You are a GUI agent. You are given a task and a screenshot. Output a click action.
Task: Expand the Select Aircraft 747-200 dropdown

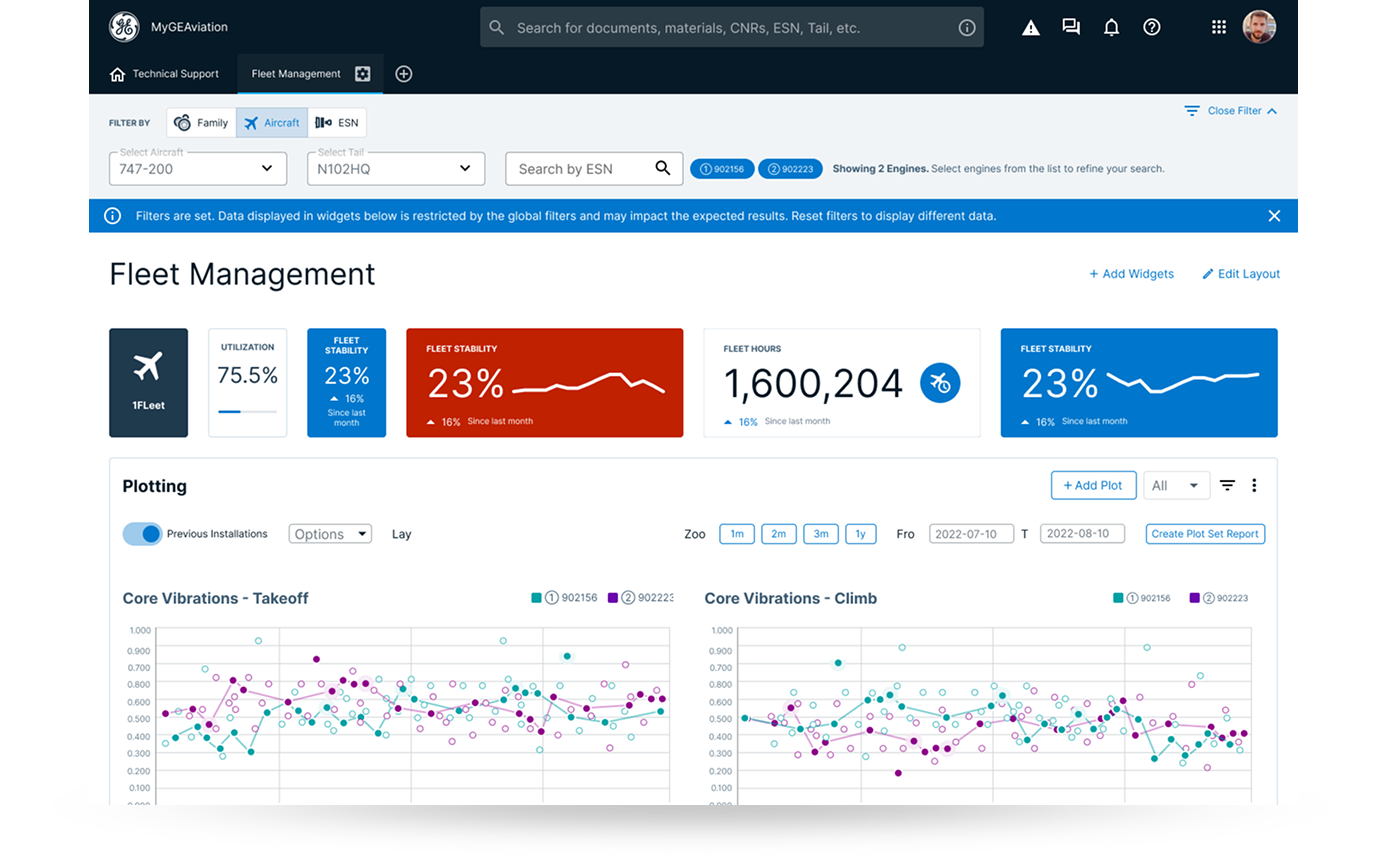198,169
